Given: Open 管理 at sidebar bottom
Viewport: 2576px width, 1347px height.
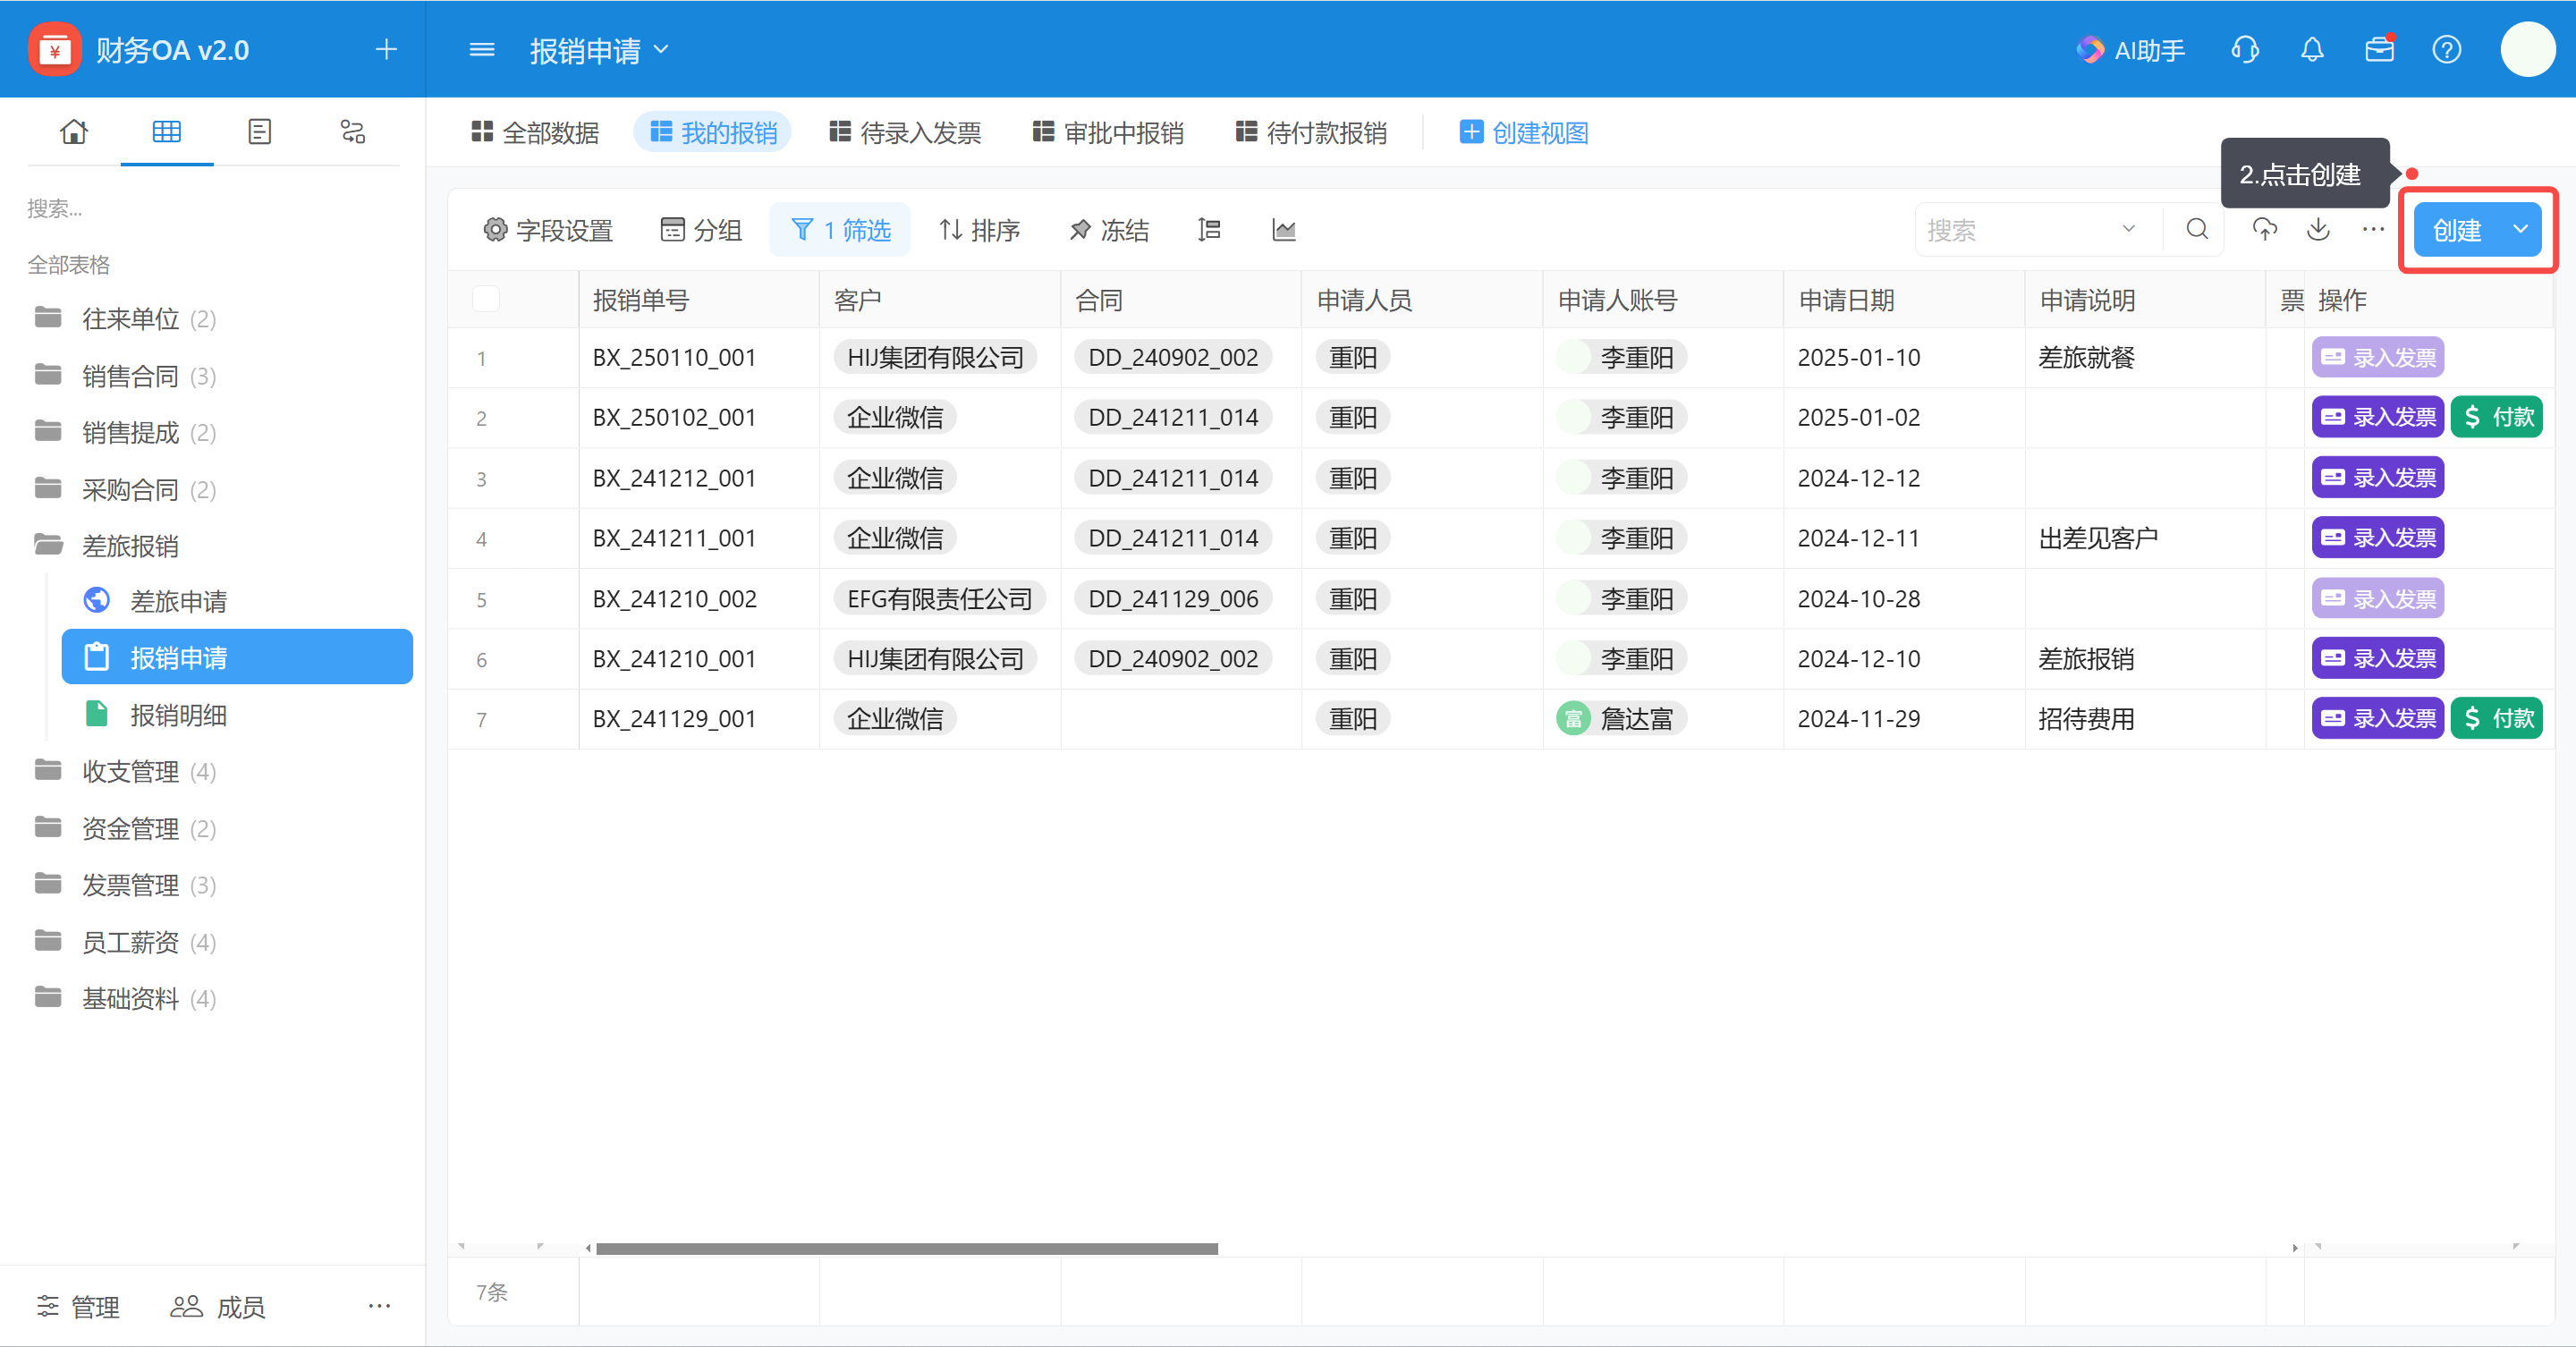Looking at the screenshot, I should (78, 1306).
